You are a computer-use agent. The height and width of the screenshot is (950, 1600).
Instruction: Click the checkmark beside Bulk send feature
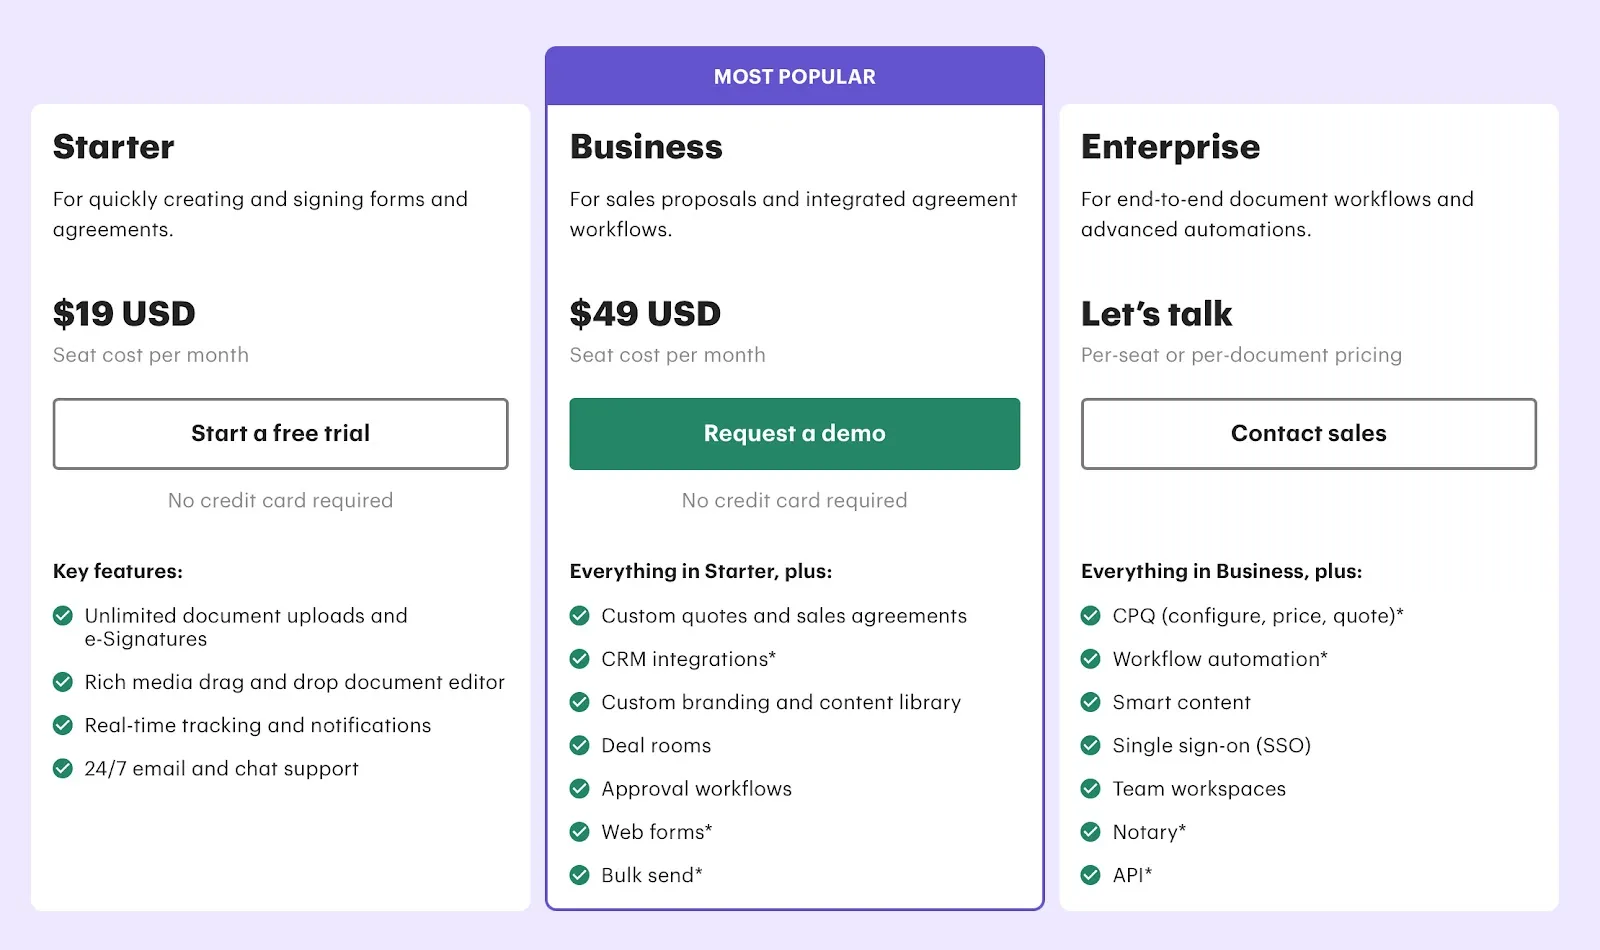579,875
